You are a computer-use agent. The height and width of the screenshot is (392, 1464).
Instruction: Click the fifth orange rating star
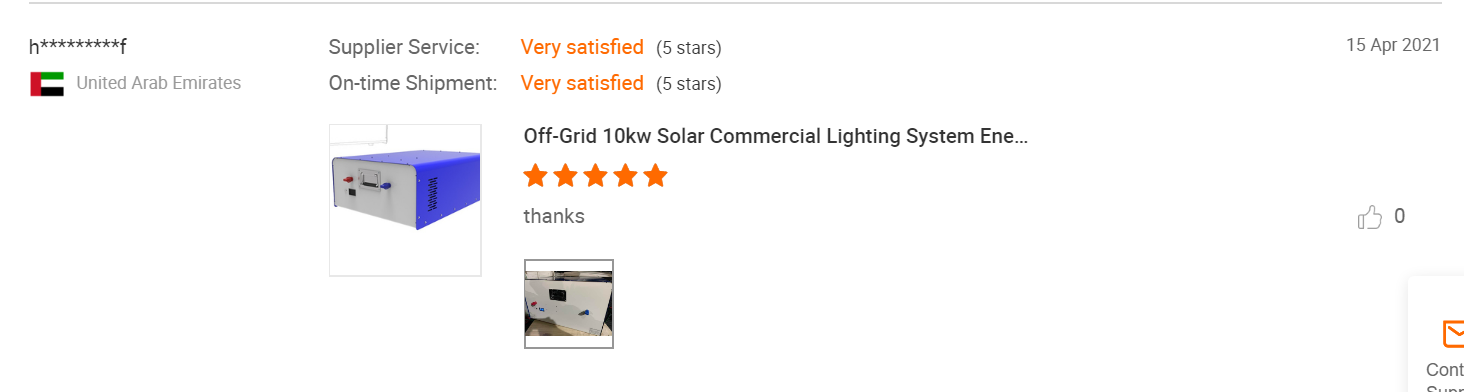coord(655,176)
